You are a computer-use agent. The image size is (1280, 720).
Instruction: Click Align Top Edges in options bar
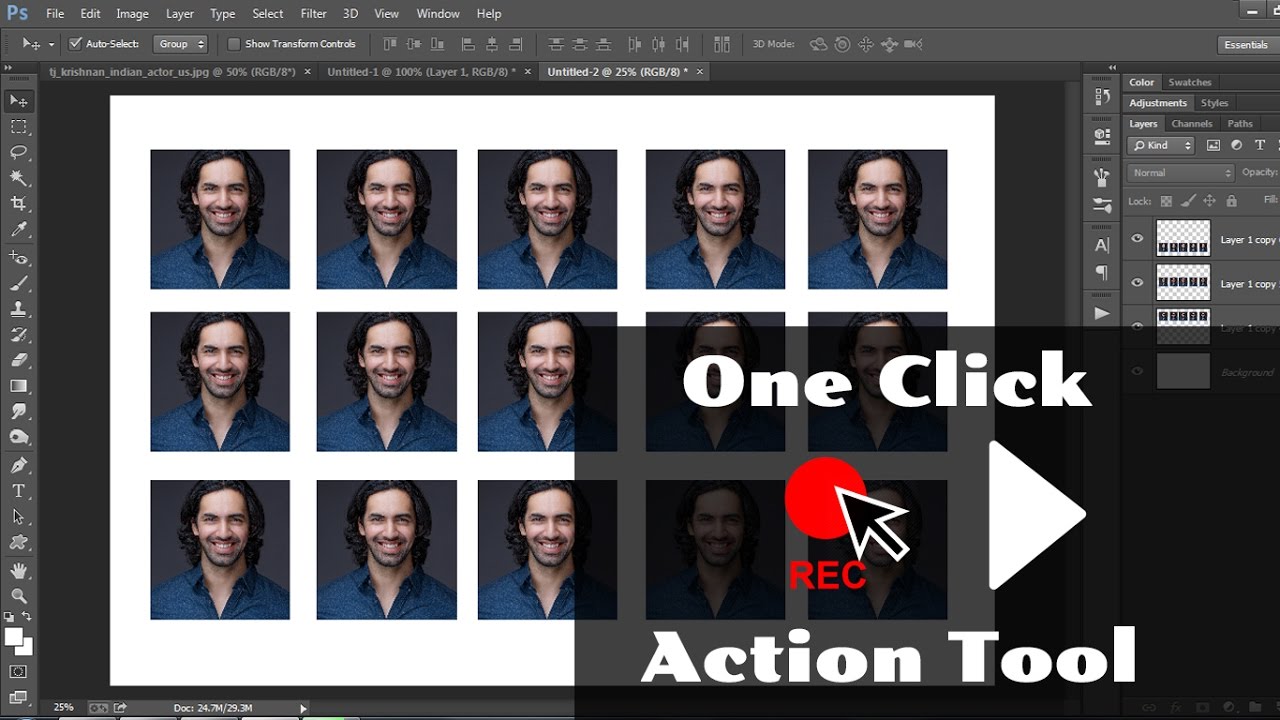390,44
